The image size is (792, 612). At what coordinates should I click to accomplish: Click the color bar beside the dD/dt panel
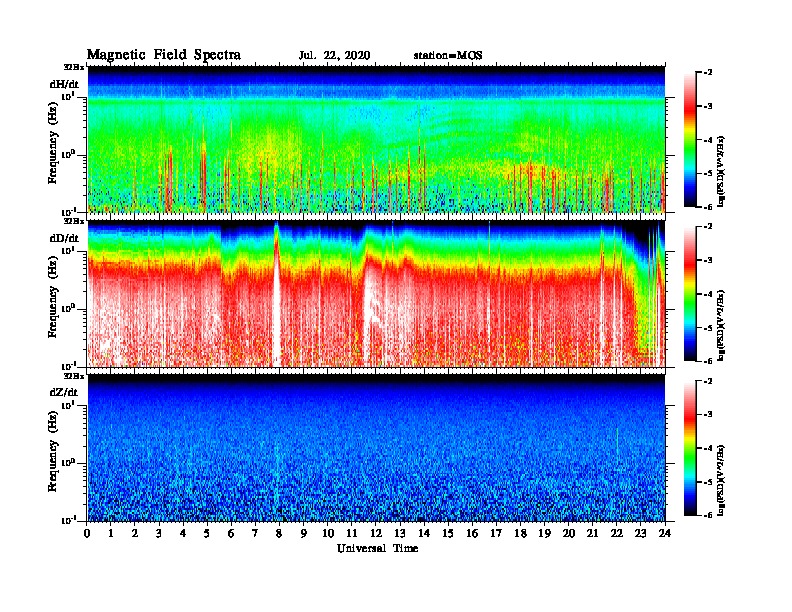pos(690,294)
